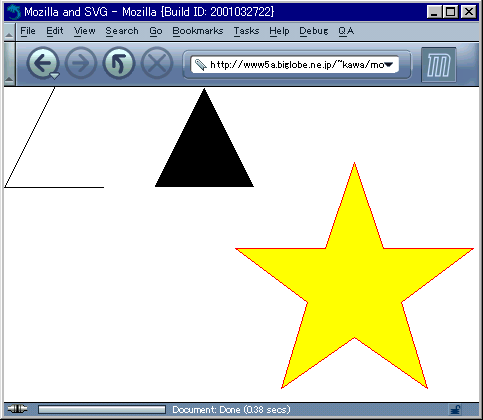Open the Bookmarks menu
This screenshot has height=420, width=483.
pyautogui.click(x=197, y=31)
